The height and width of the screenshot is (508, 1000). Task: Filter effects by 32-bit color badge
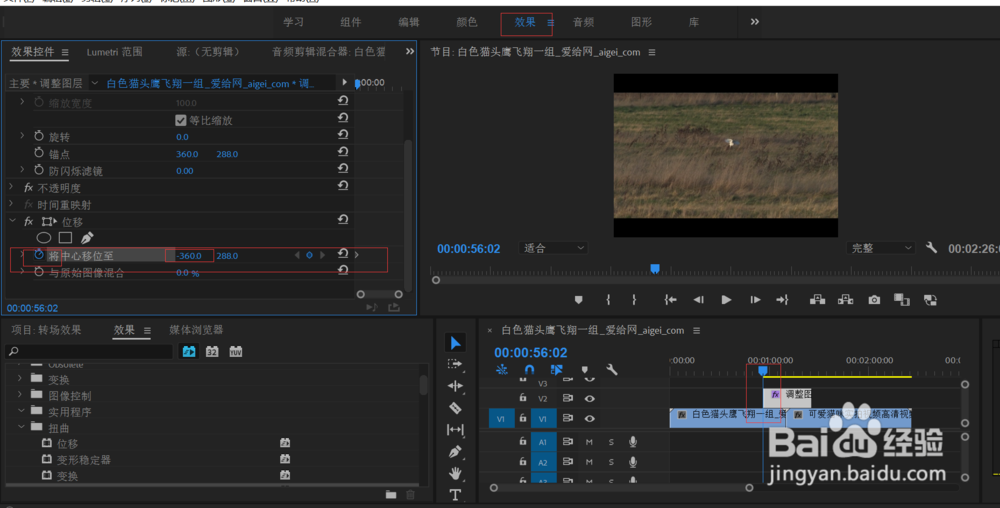tap(212, 351)
